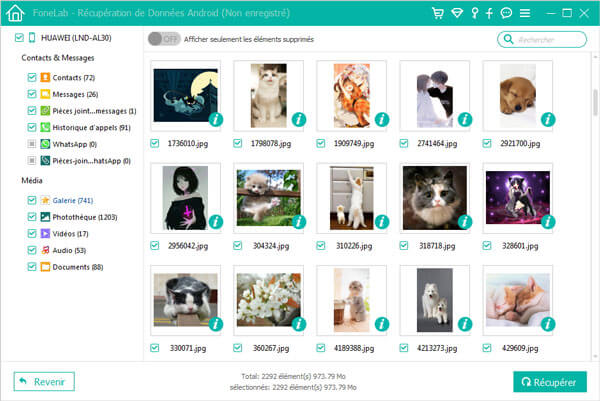The height and width of the screenshot is (401, 600).
Task: Show info for 1909749.jpg
Action: pos(382,120)
